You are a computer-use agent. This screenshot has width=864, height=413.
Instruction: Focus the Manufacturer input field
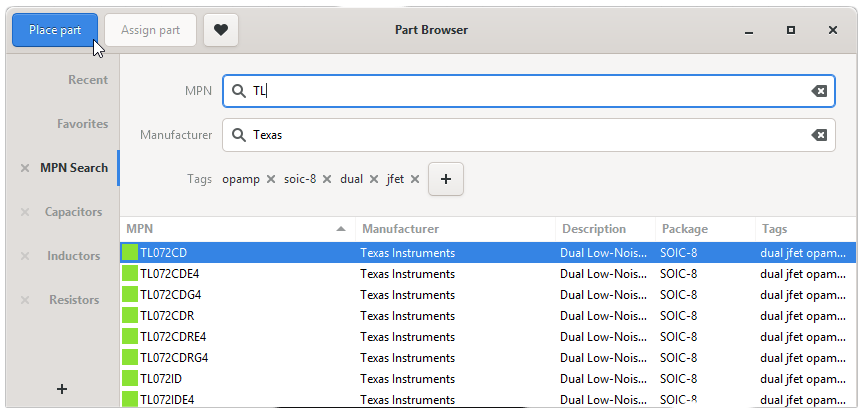529,135
